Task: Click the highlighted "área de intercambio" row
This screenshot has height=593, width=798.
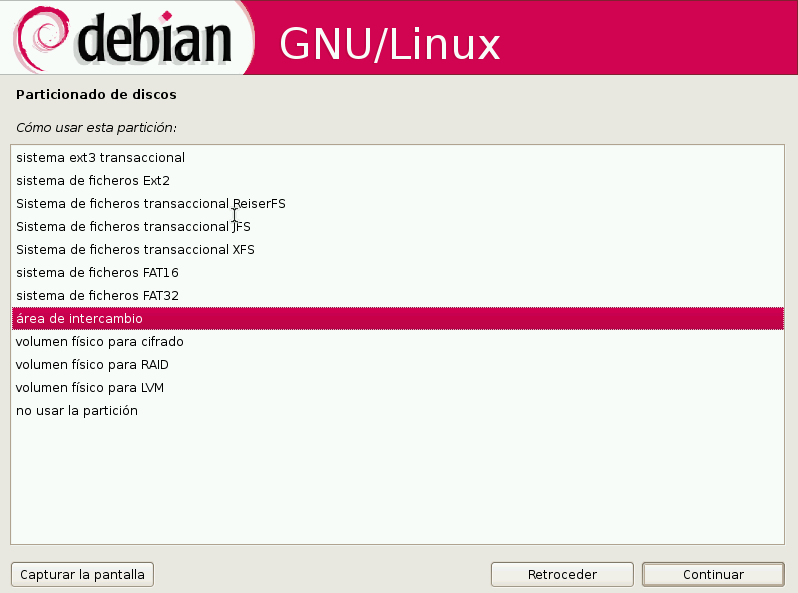Action: pos(397,319)
